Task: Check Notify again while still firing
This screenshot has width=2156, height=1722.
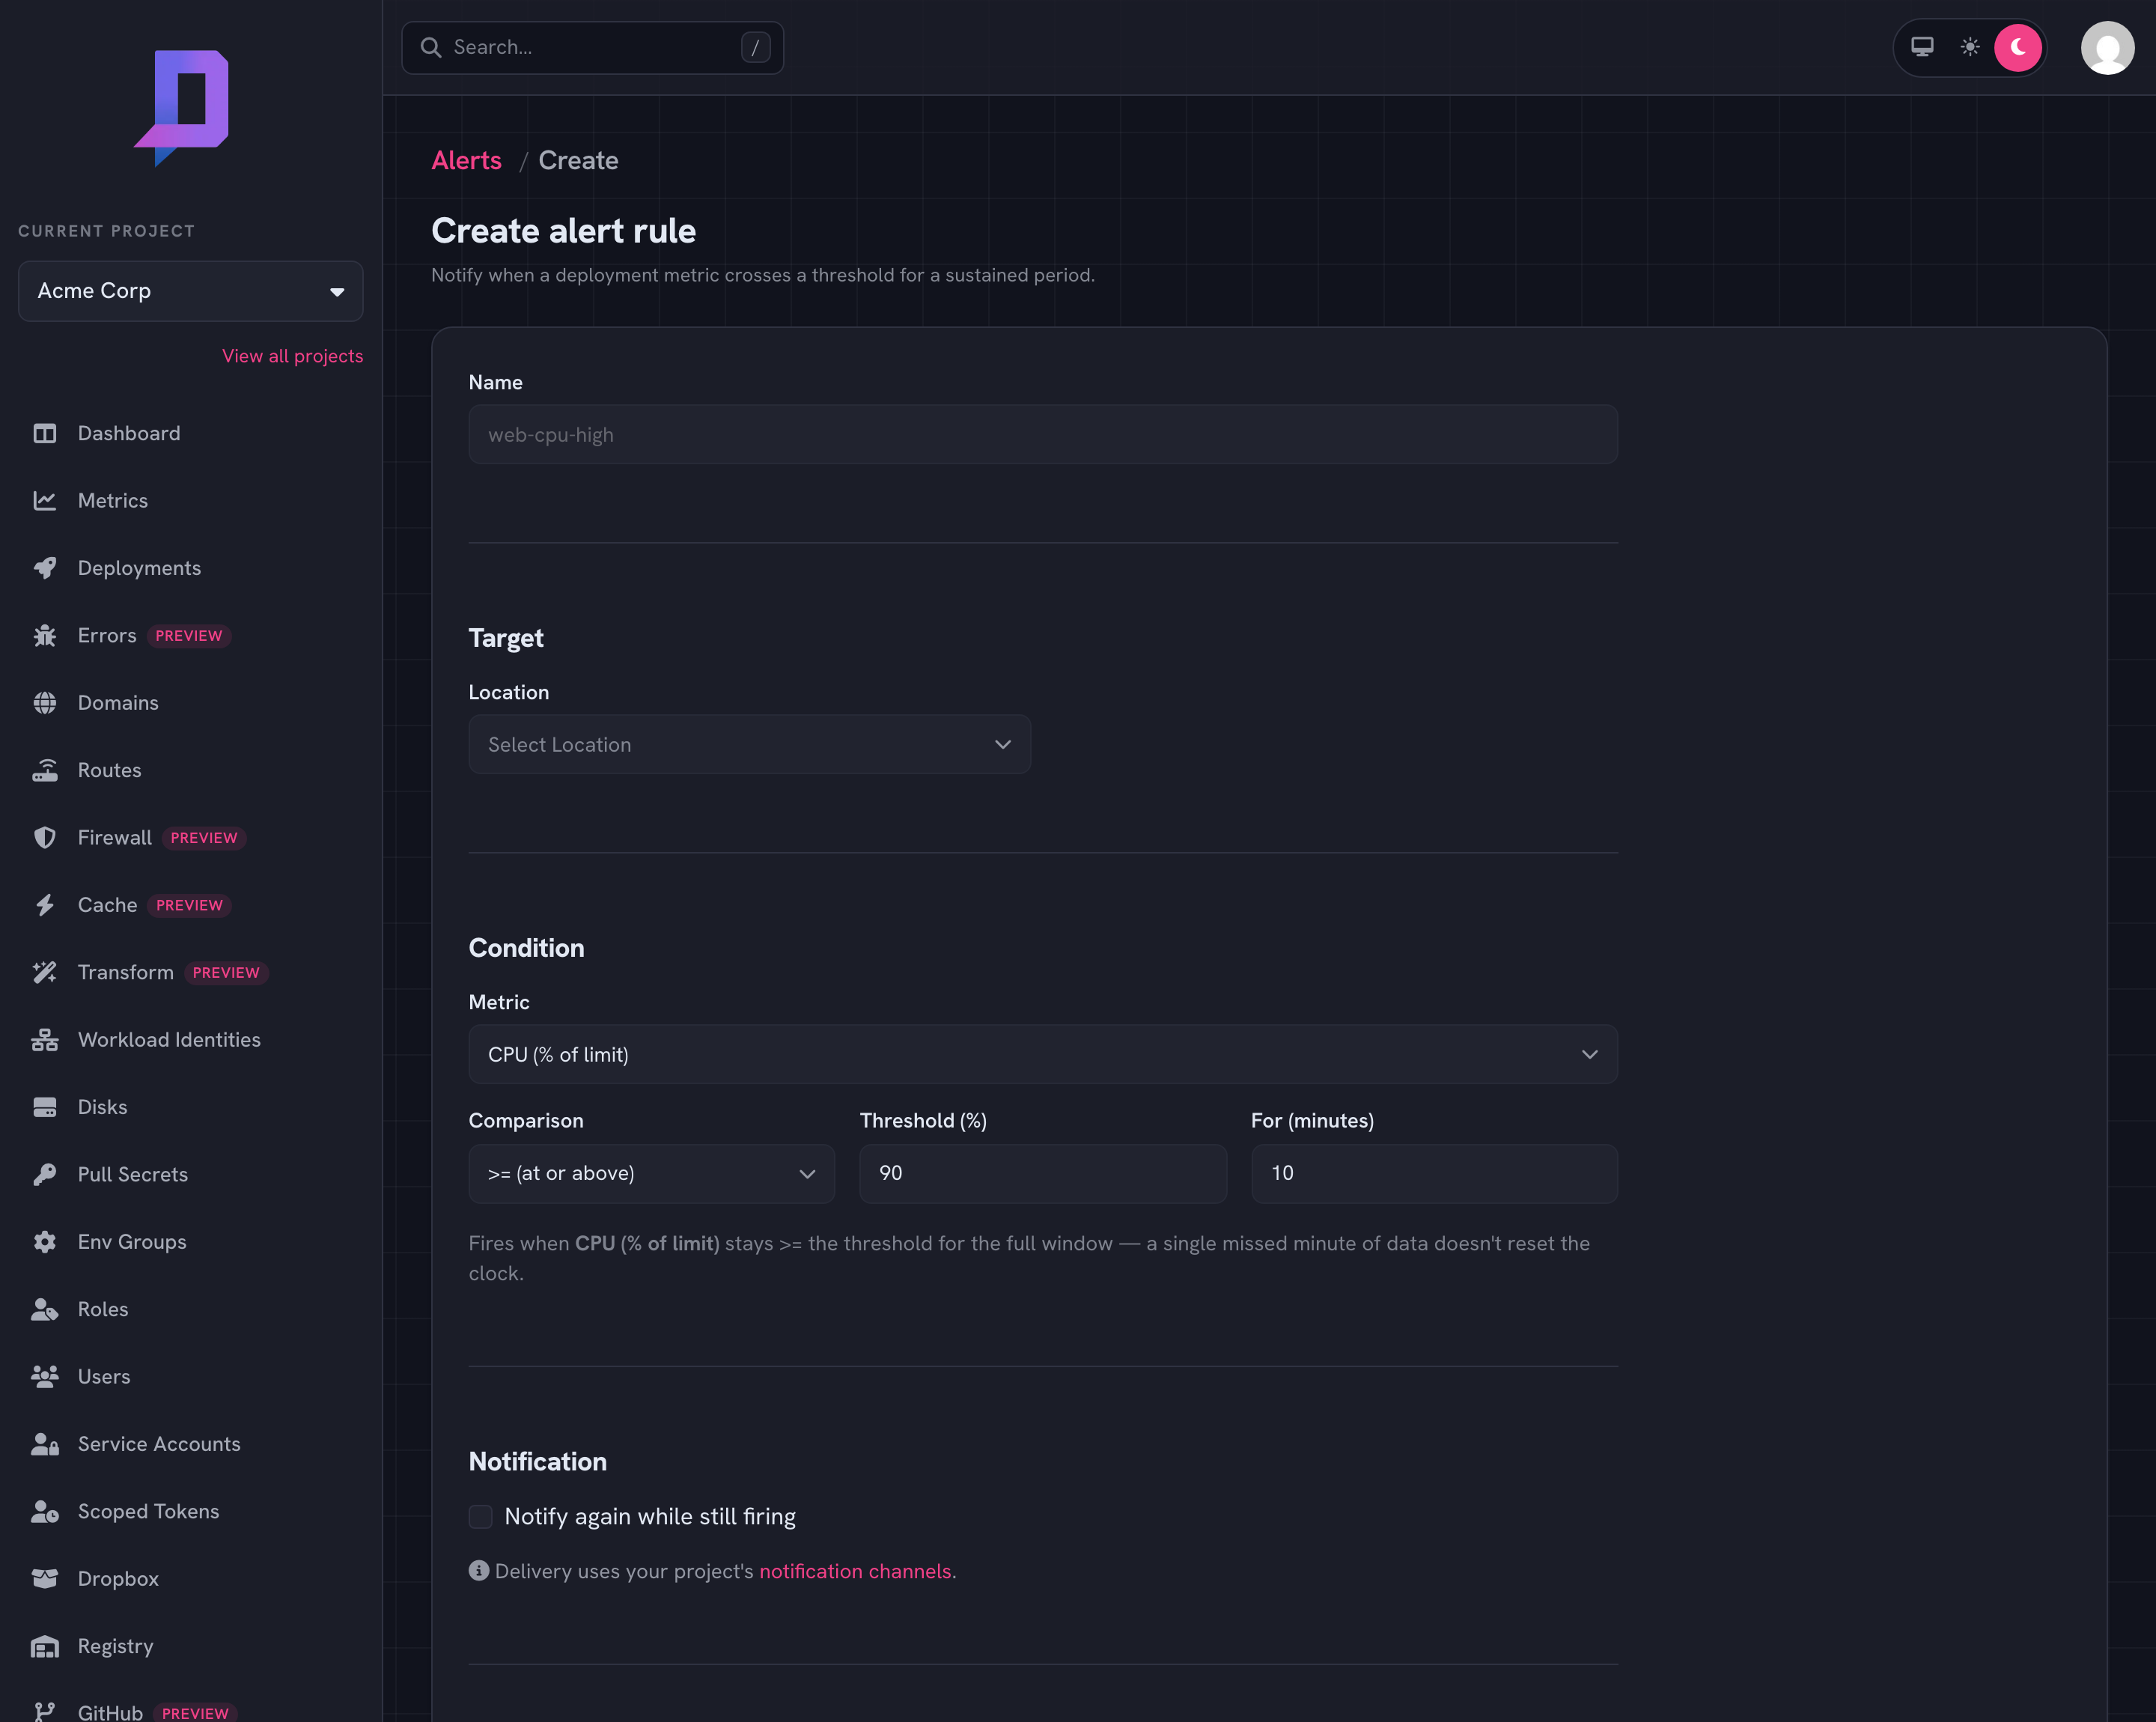Action: 481,1516
